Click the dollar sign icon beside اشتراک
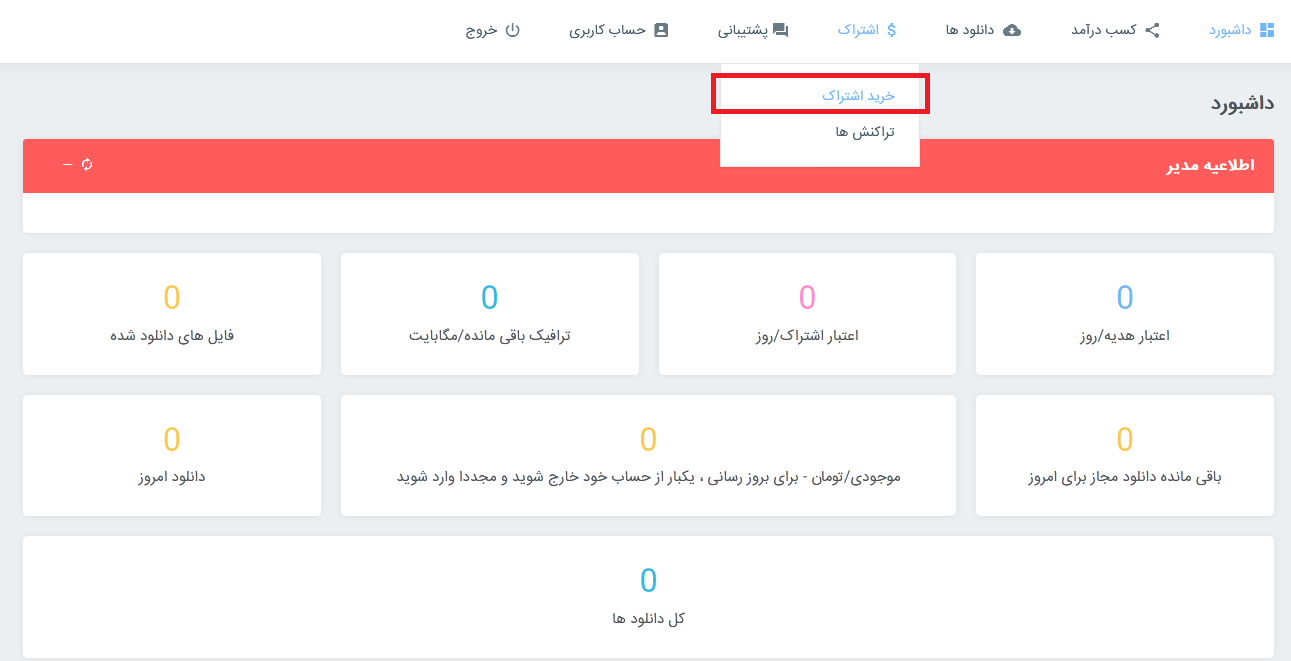 (x=891, y=30)
